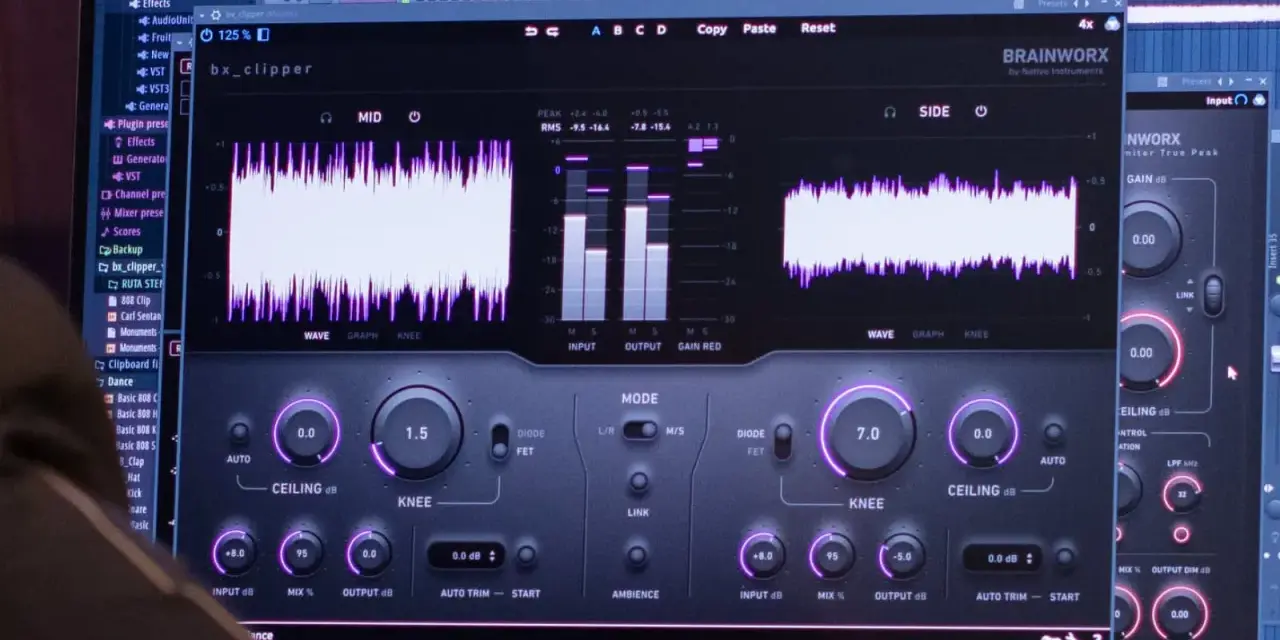Screen dimensions: 1280x640
Task: Flip the SIDE DIODE/FET switch
Action: click(x=782, y=441)
